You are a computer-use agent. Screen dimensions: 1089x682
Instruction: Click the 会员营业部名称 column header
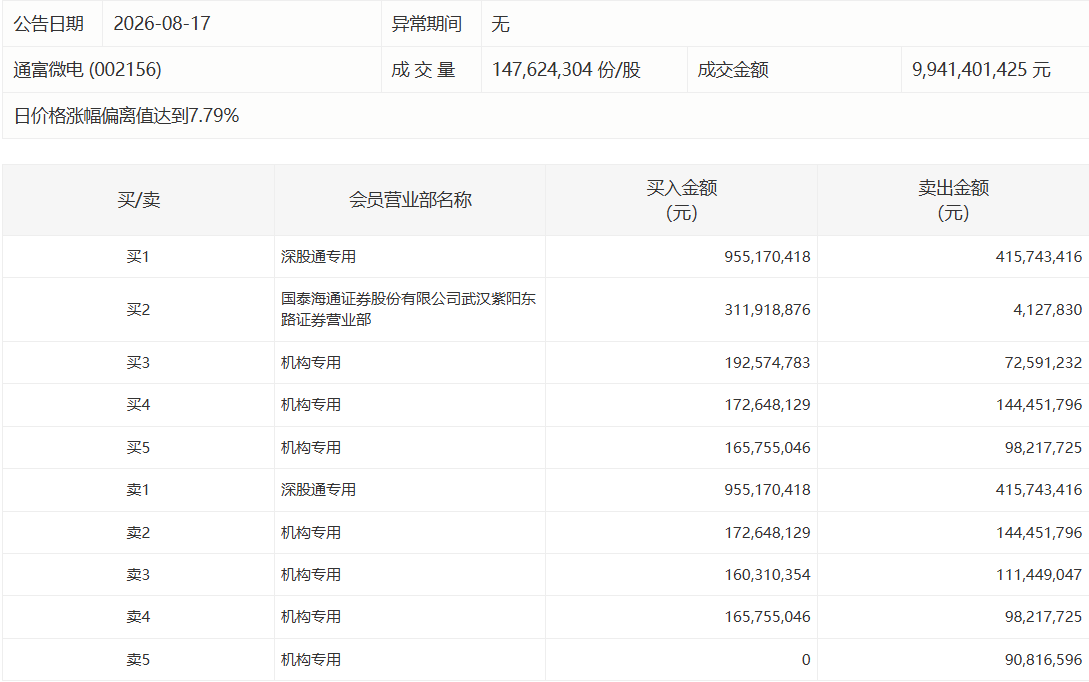point(410,200)
